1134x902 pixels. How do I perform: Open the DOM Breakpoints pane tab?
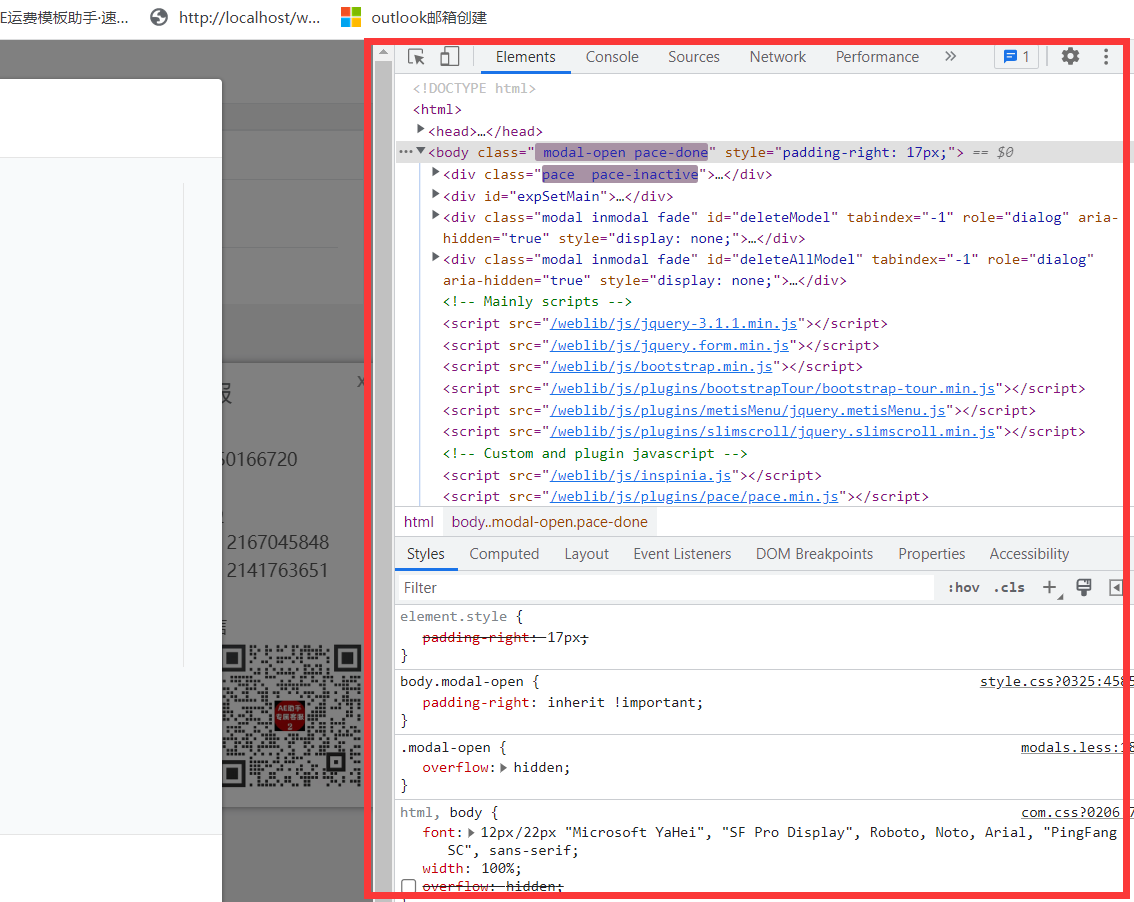pos(814,554)
